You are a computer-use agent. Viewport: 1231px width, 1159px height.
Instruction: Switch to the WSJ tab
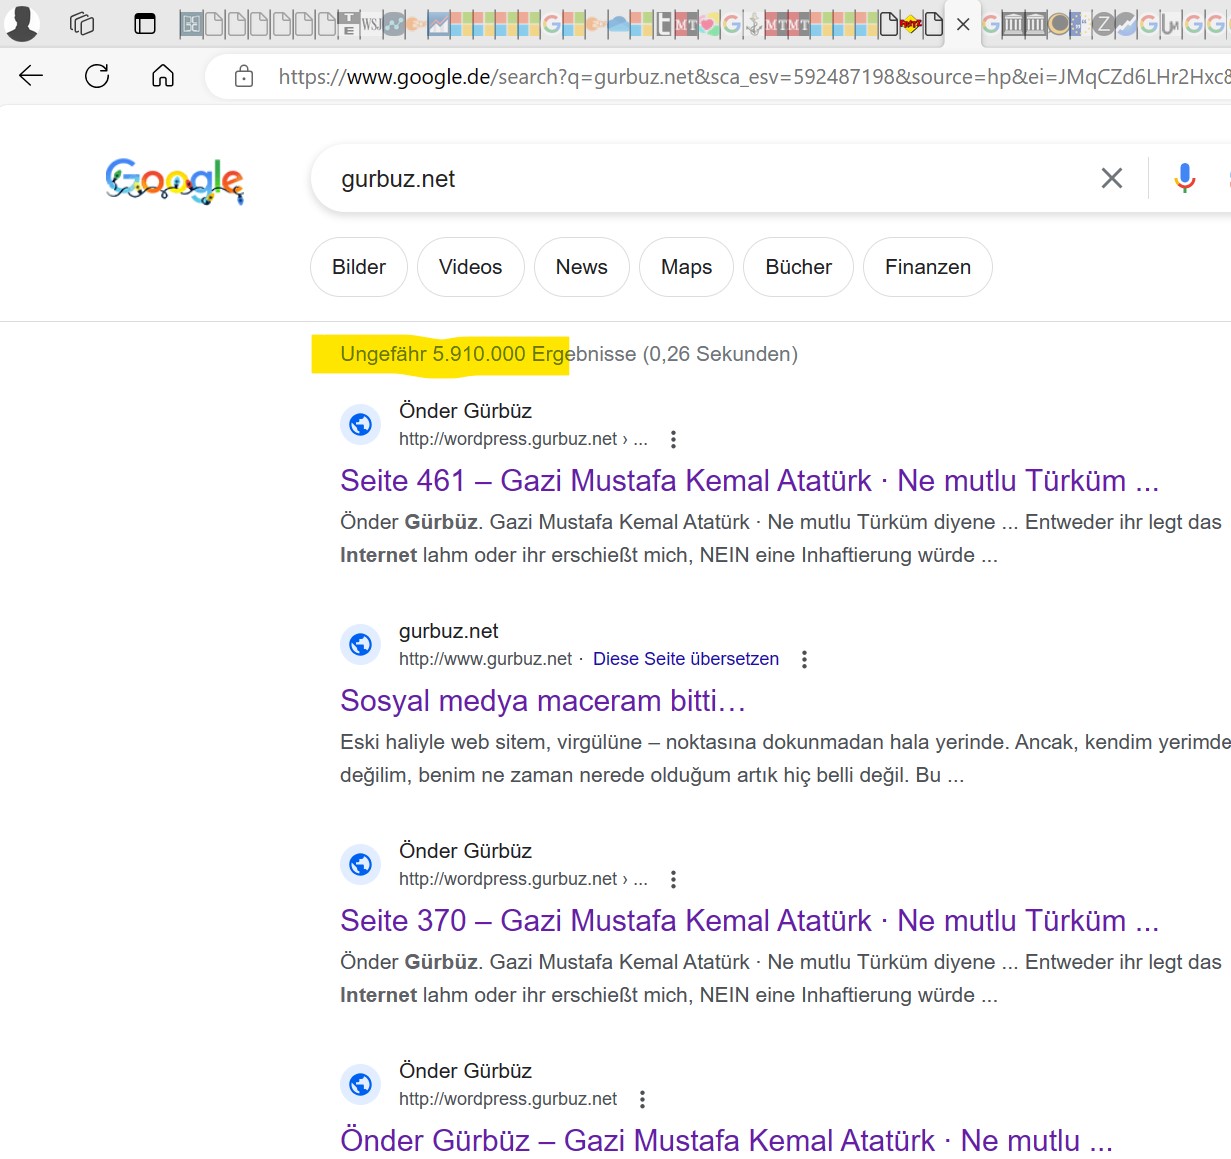point(371,24)
